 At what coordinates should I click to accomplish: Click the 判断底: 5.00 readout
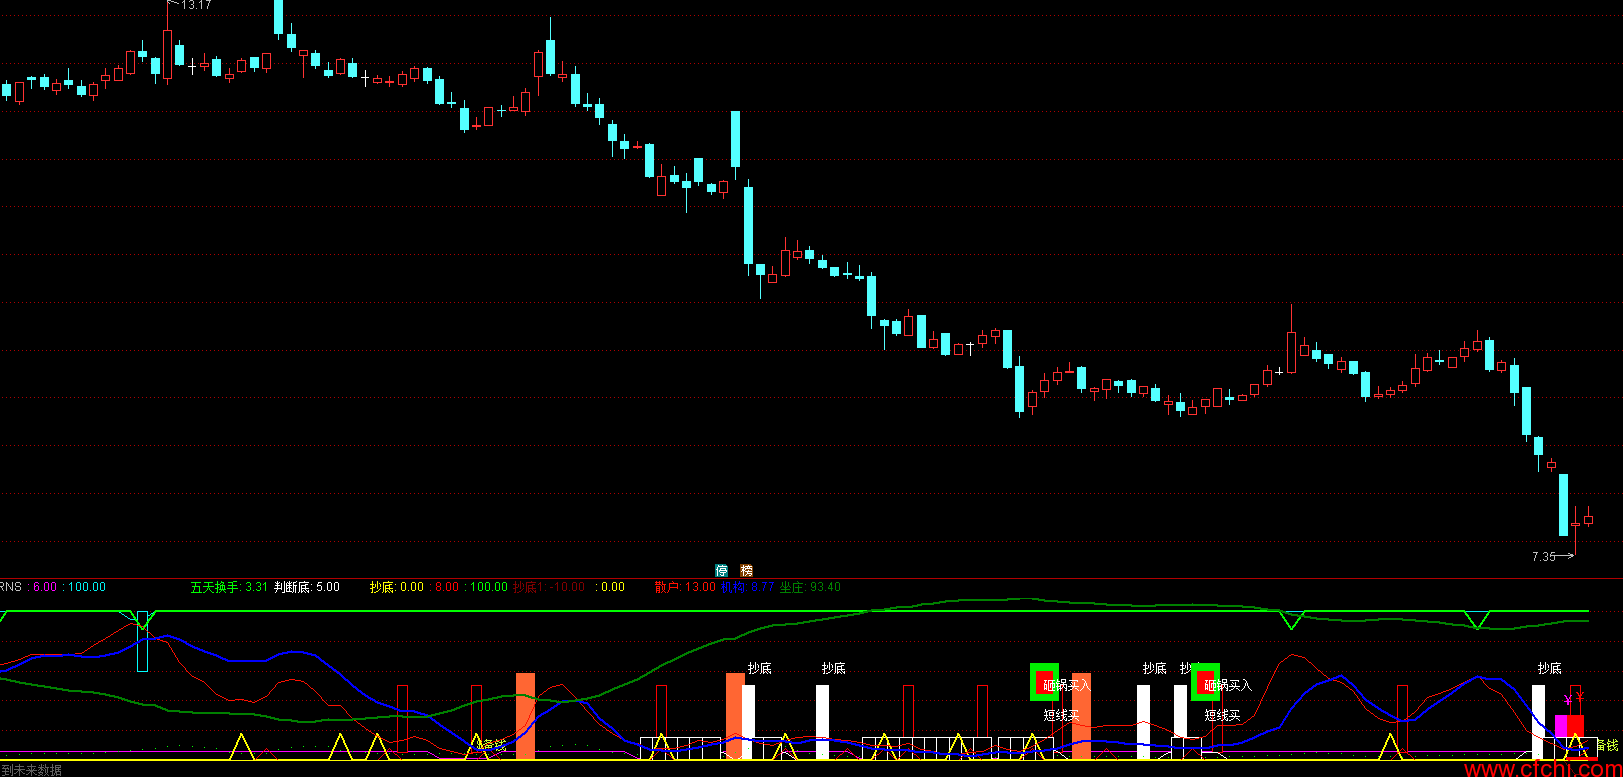[x=307, y=587]
